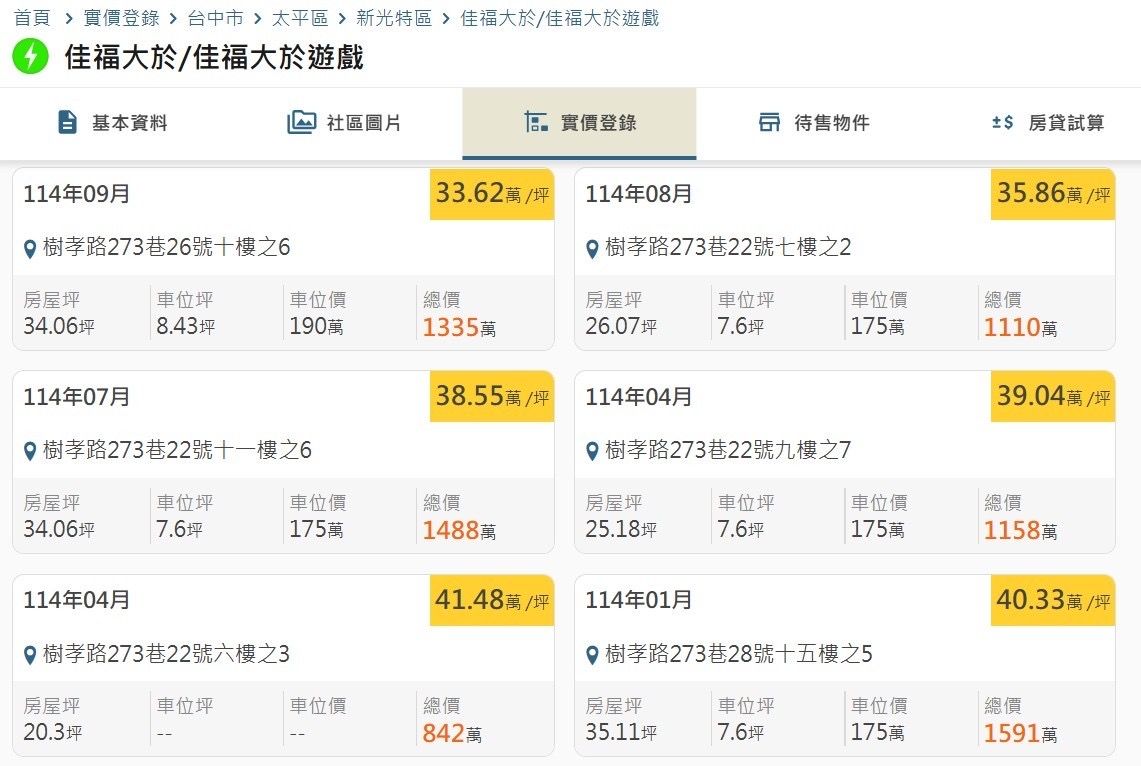Select the 41.48萬/坪 price badge
The width and height of the screenshot is (1141, 766).
click(492, 600)
